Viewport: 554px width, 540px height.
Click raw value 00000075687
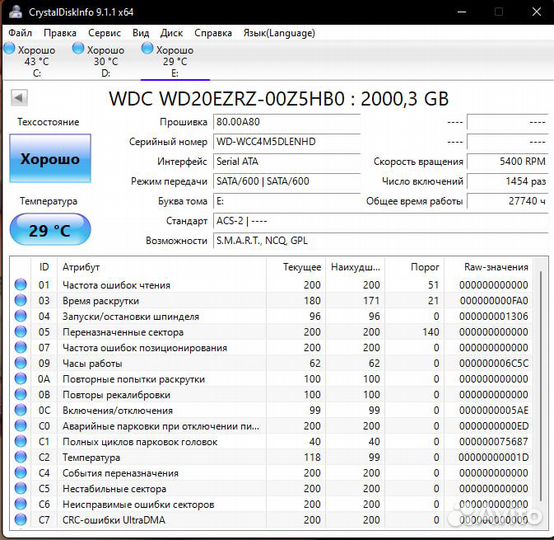(x=494, y=441)
